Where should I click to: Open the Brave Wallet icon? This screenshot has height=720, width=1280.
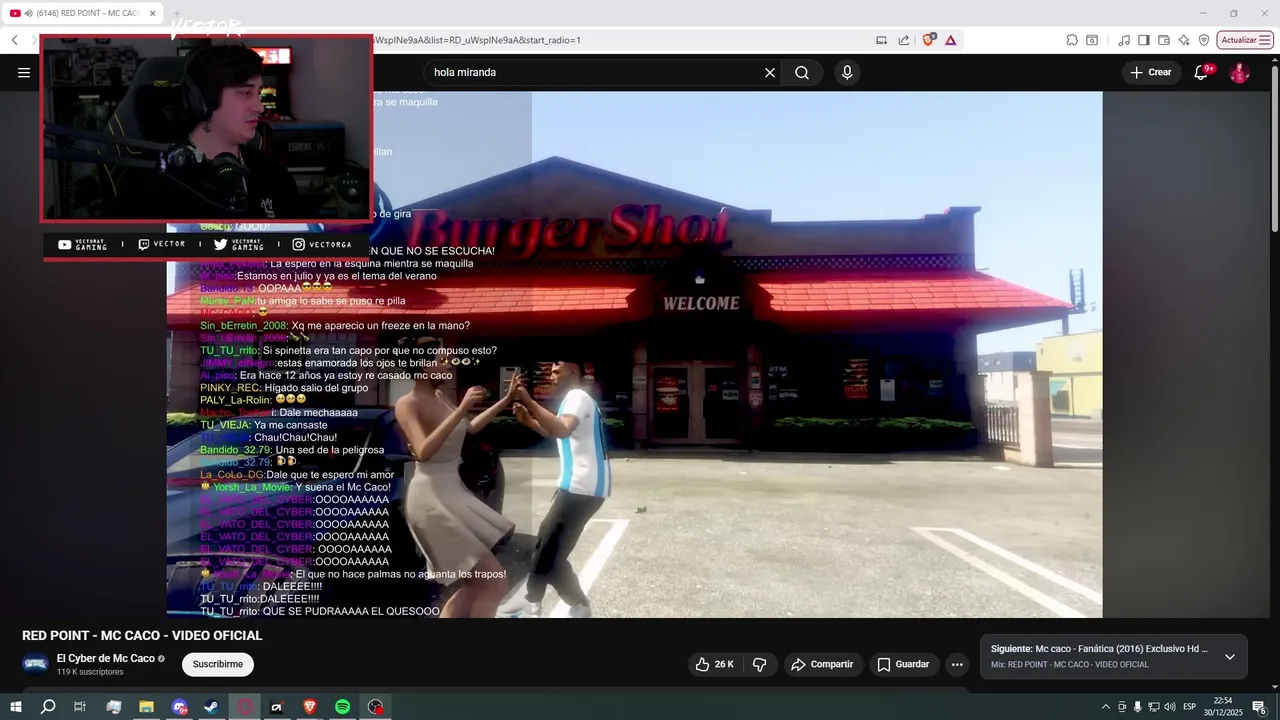pos(1164,40)
